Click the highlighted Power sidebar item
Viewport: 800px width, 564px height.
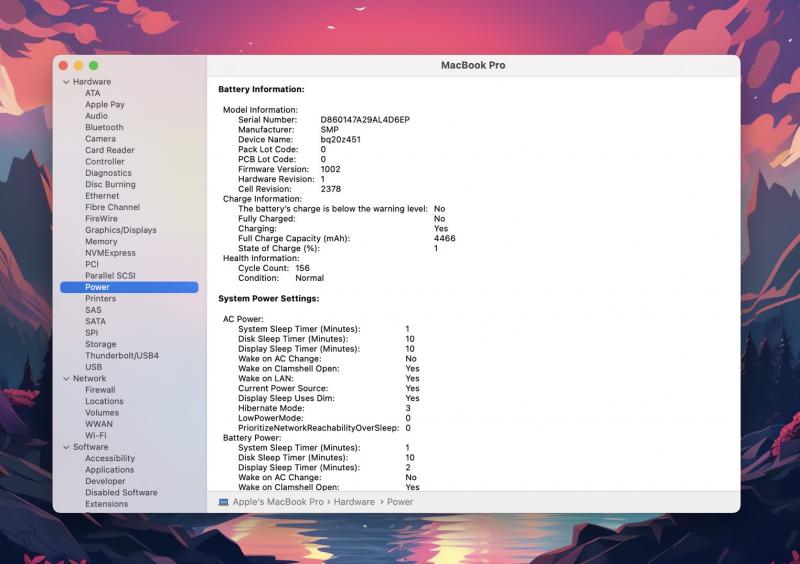pyautogui.click(x=129, y=287)
